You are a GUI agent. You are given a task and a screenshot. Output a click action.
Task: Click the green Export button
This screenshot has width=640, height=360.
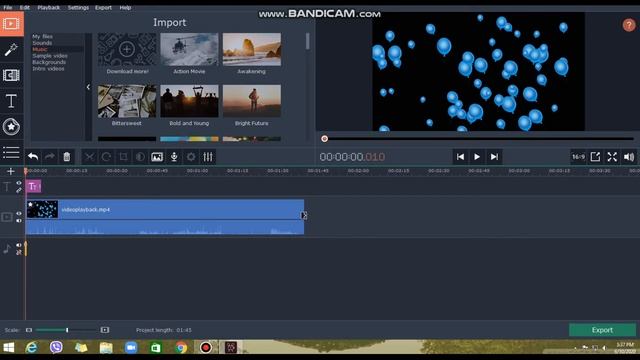[x=602, y=330]
